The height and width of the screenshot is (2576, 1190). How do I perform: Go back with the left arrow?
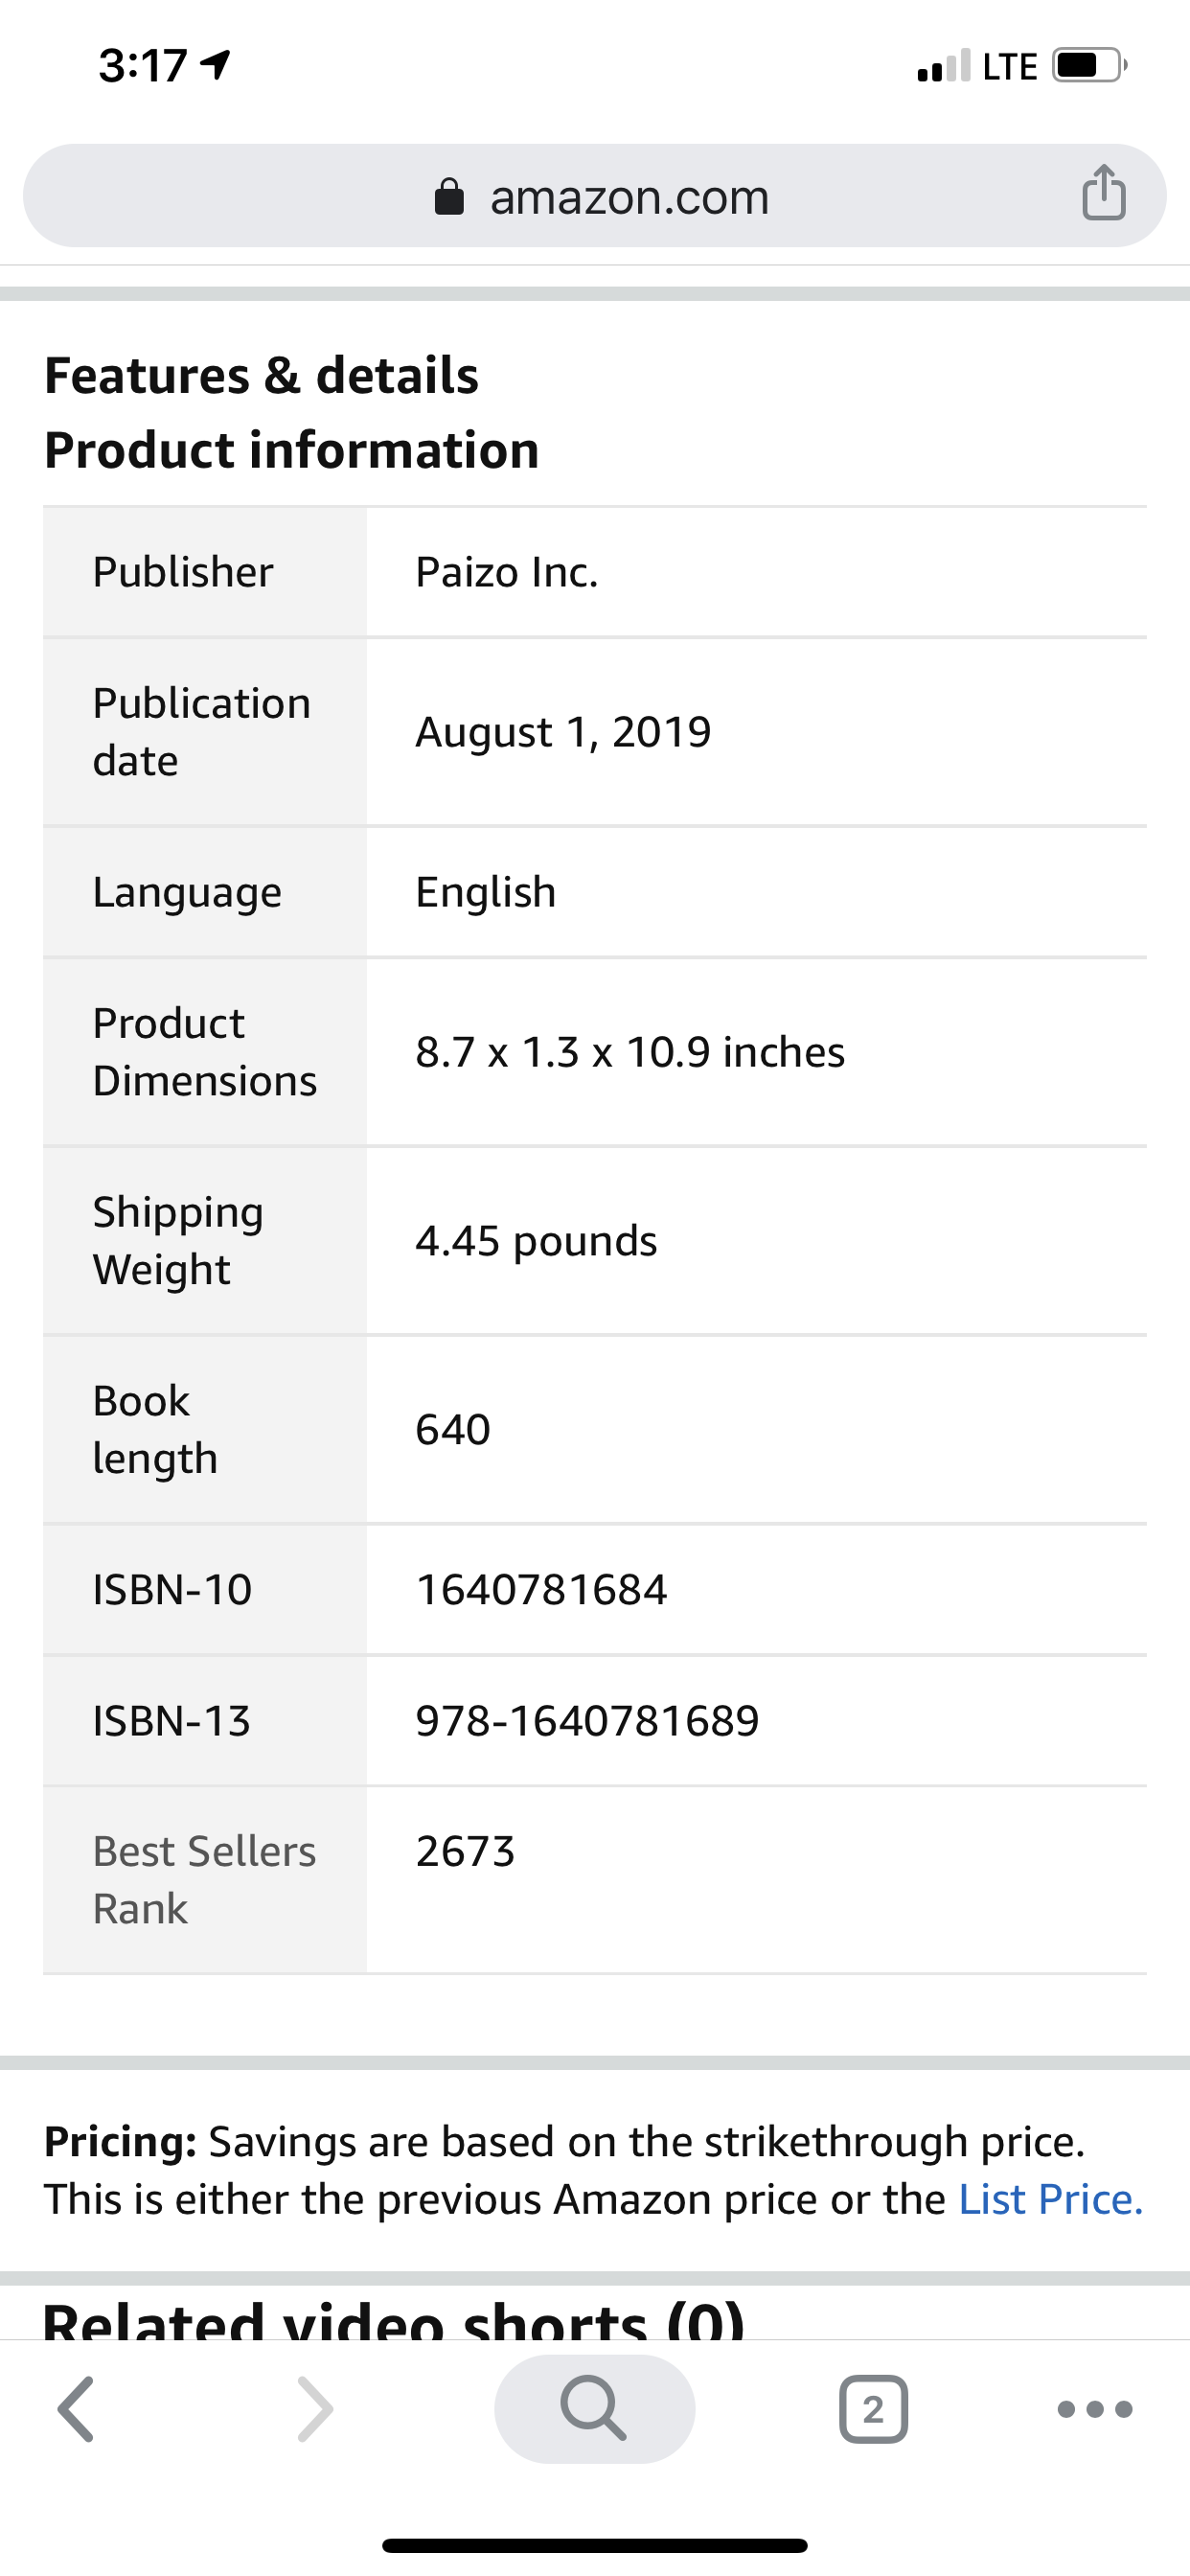coord(76,2409)
